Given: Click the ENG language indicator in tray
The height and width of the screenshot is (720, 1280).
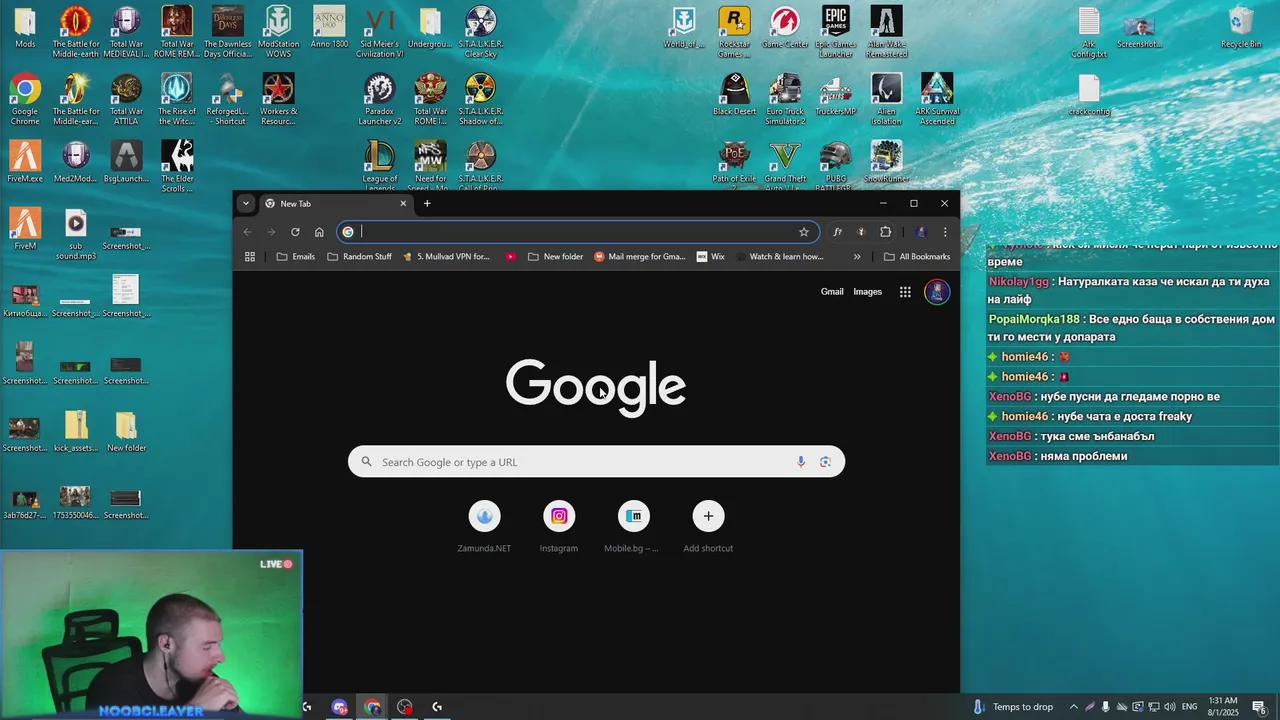Looking at the screenshot, I should point(1189,707).
